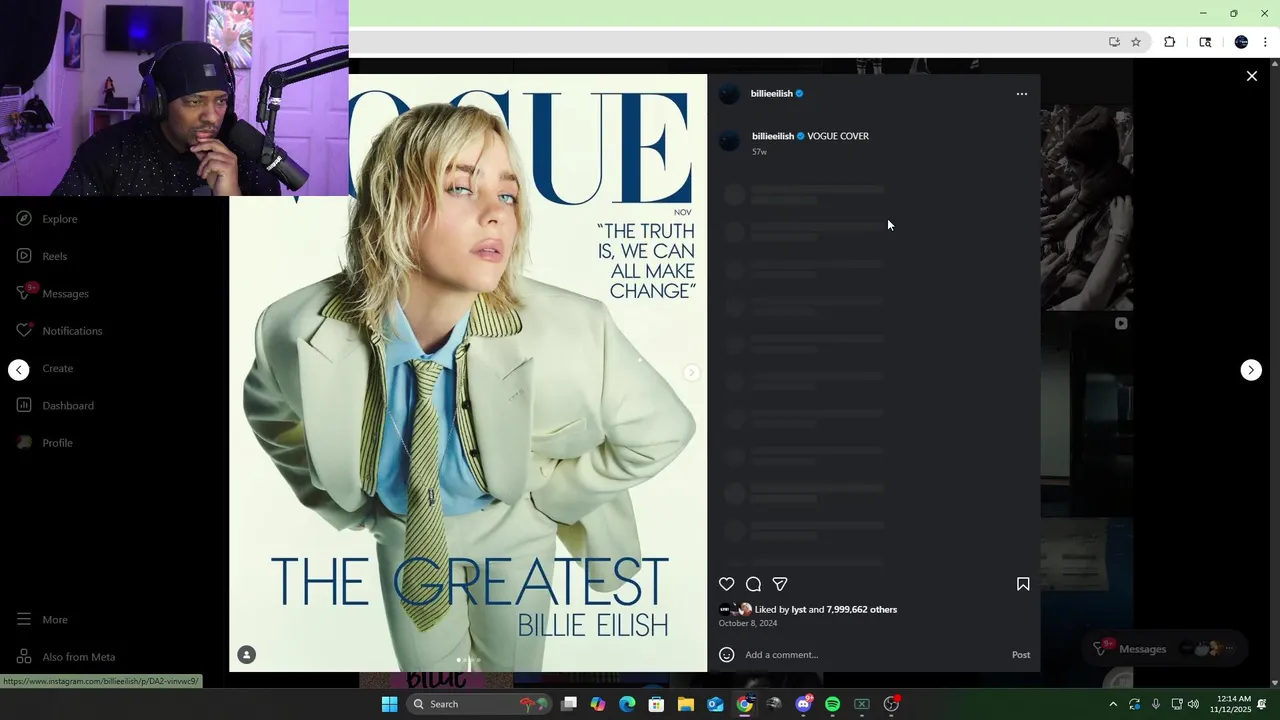Open comments via the speech bubble icon
1280x720 pixels.
coord(754,584)
